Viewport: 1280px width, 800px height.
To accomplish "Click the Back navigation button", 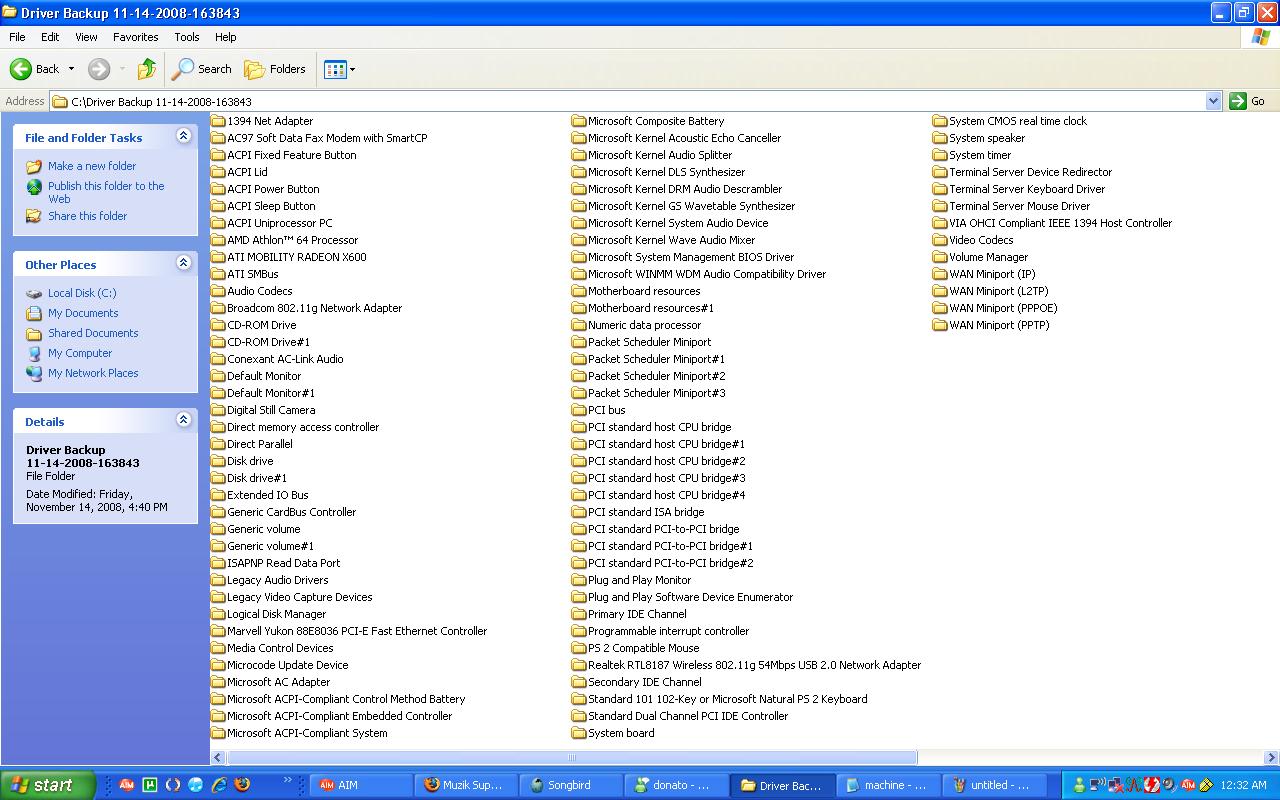I will [x=35, y=69].
